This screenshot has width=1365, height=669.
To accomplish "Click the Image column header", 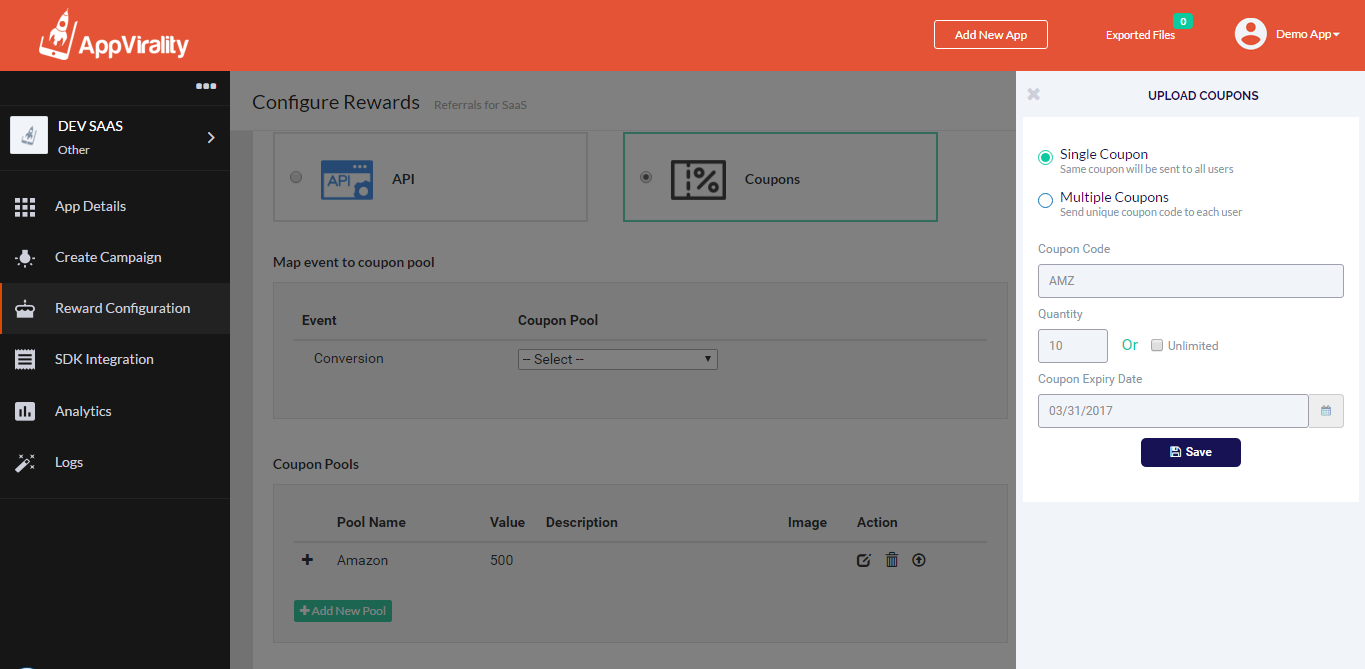I will point(807,523).
